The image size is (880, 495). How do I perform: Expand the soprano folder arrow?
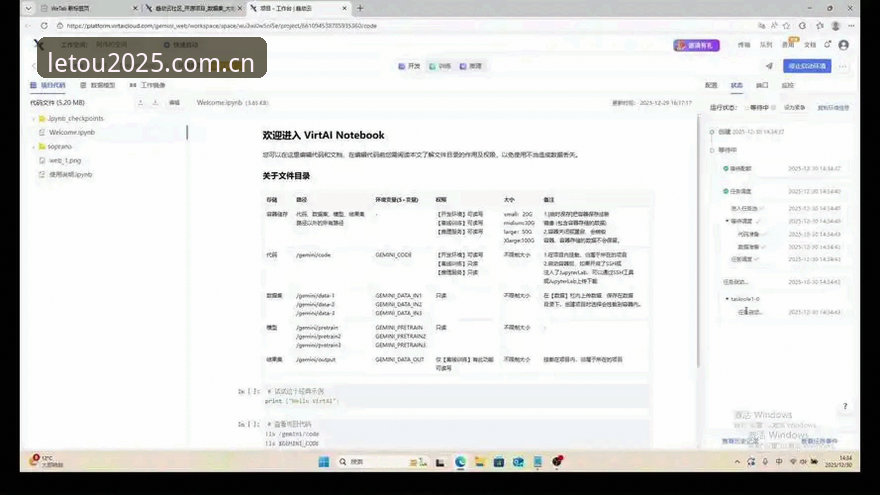(34, 146)
